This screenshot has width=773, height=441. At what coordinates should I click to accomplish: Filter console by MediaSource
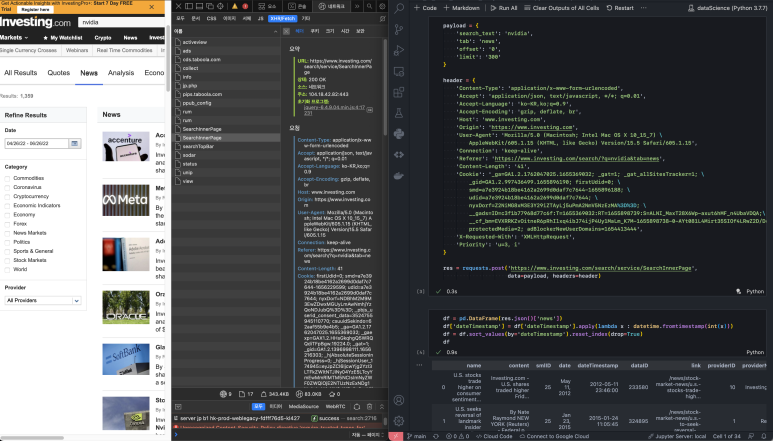[303, 407]
